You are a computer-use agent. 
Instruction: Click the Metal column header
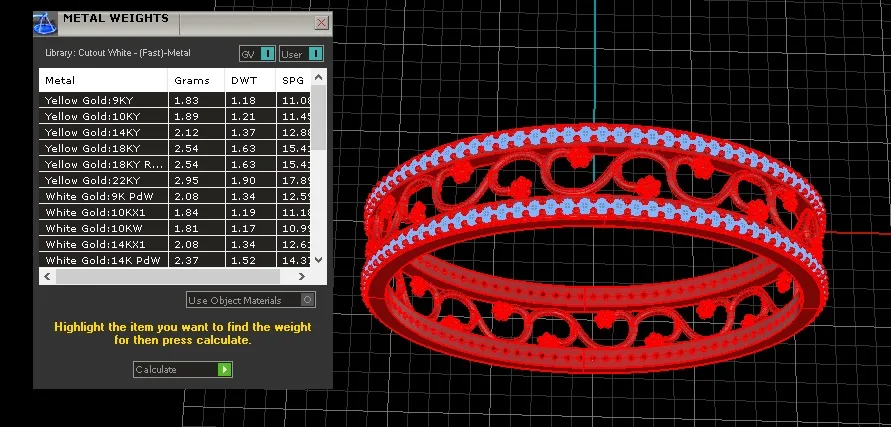[103, 81]
